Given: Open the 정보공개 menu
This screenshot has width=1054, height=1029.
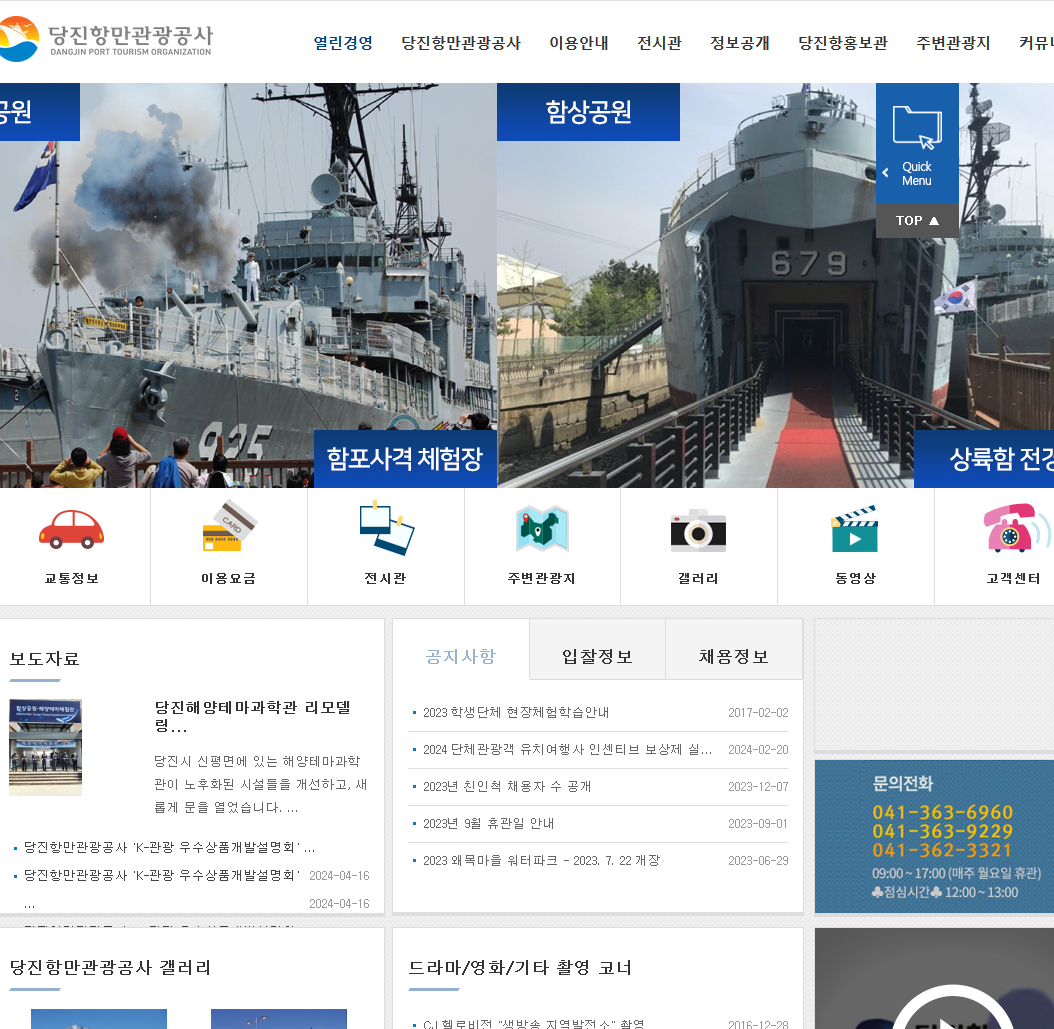Looking at the screenshot, I should point(740,43).
